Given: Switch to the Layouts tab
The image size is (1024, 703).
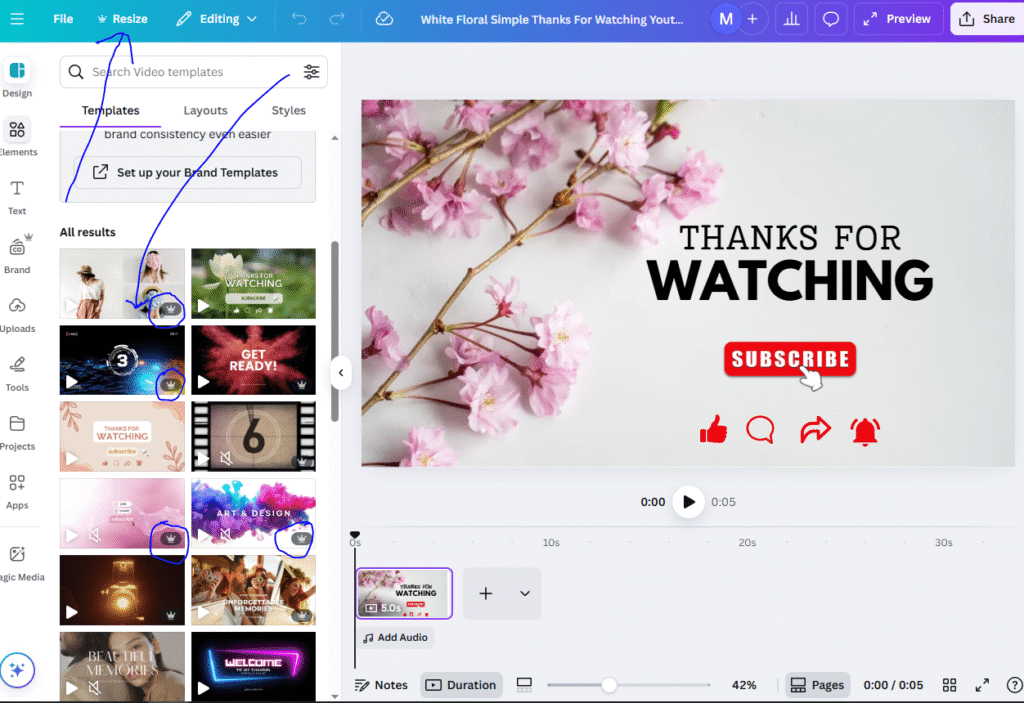Looking at the screenshot, I should pos(205,110).
